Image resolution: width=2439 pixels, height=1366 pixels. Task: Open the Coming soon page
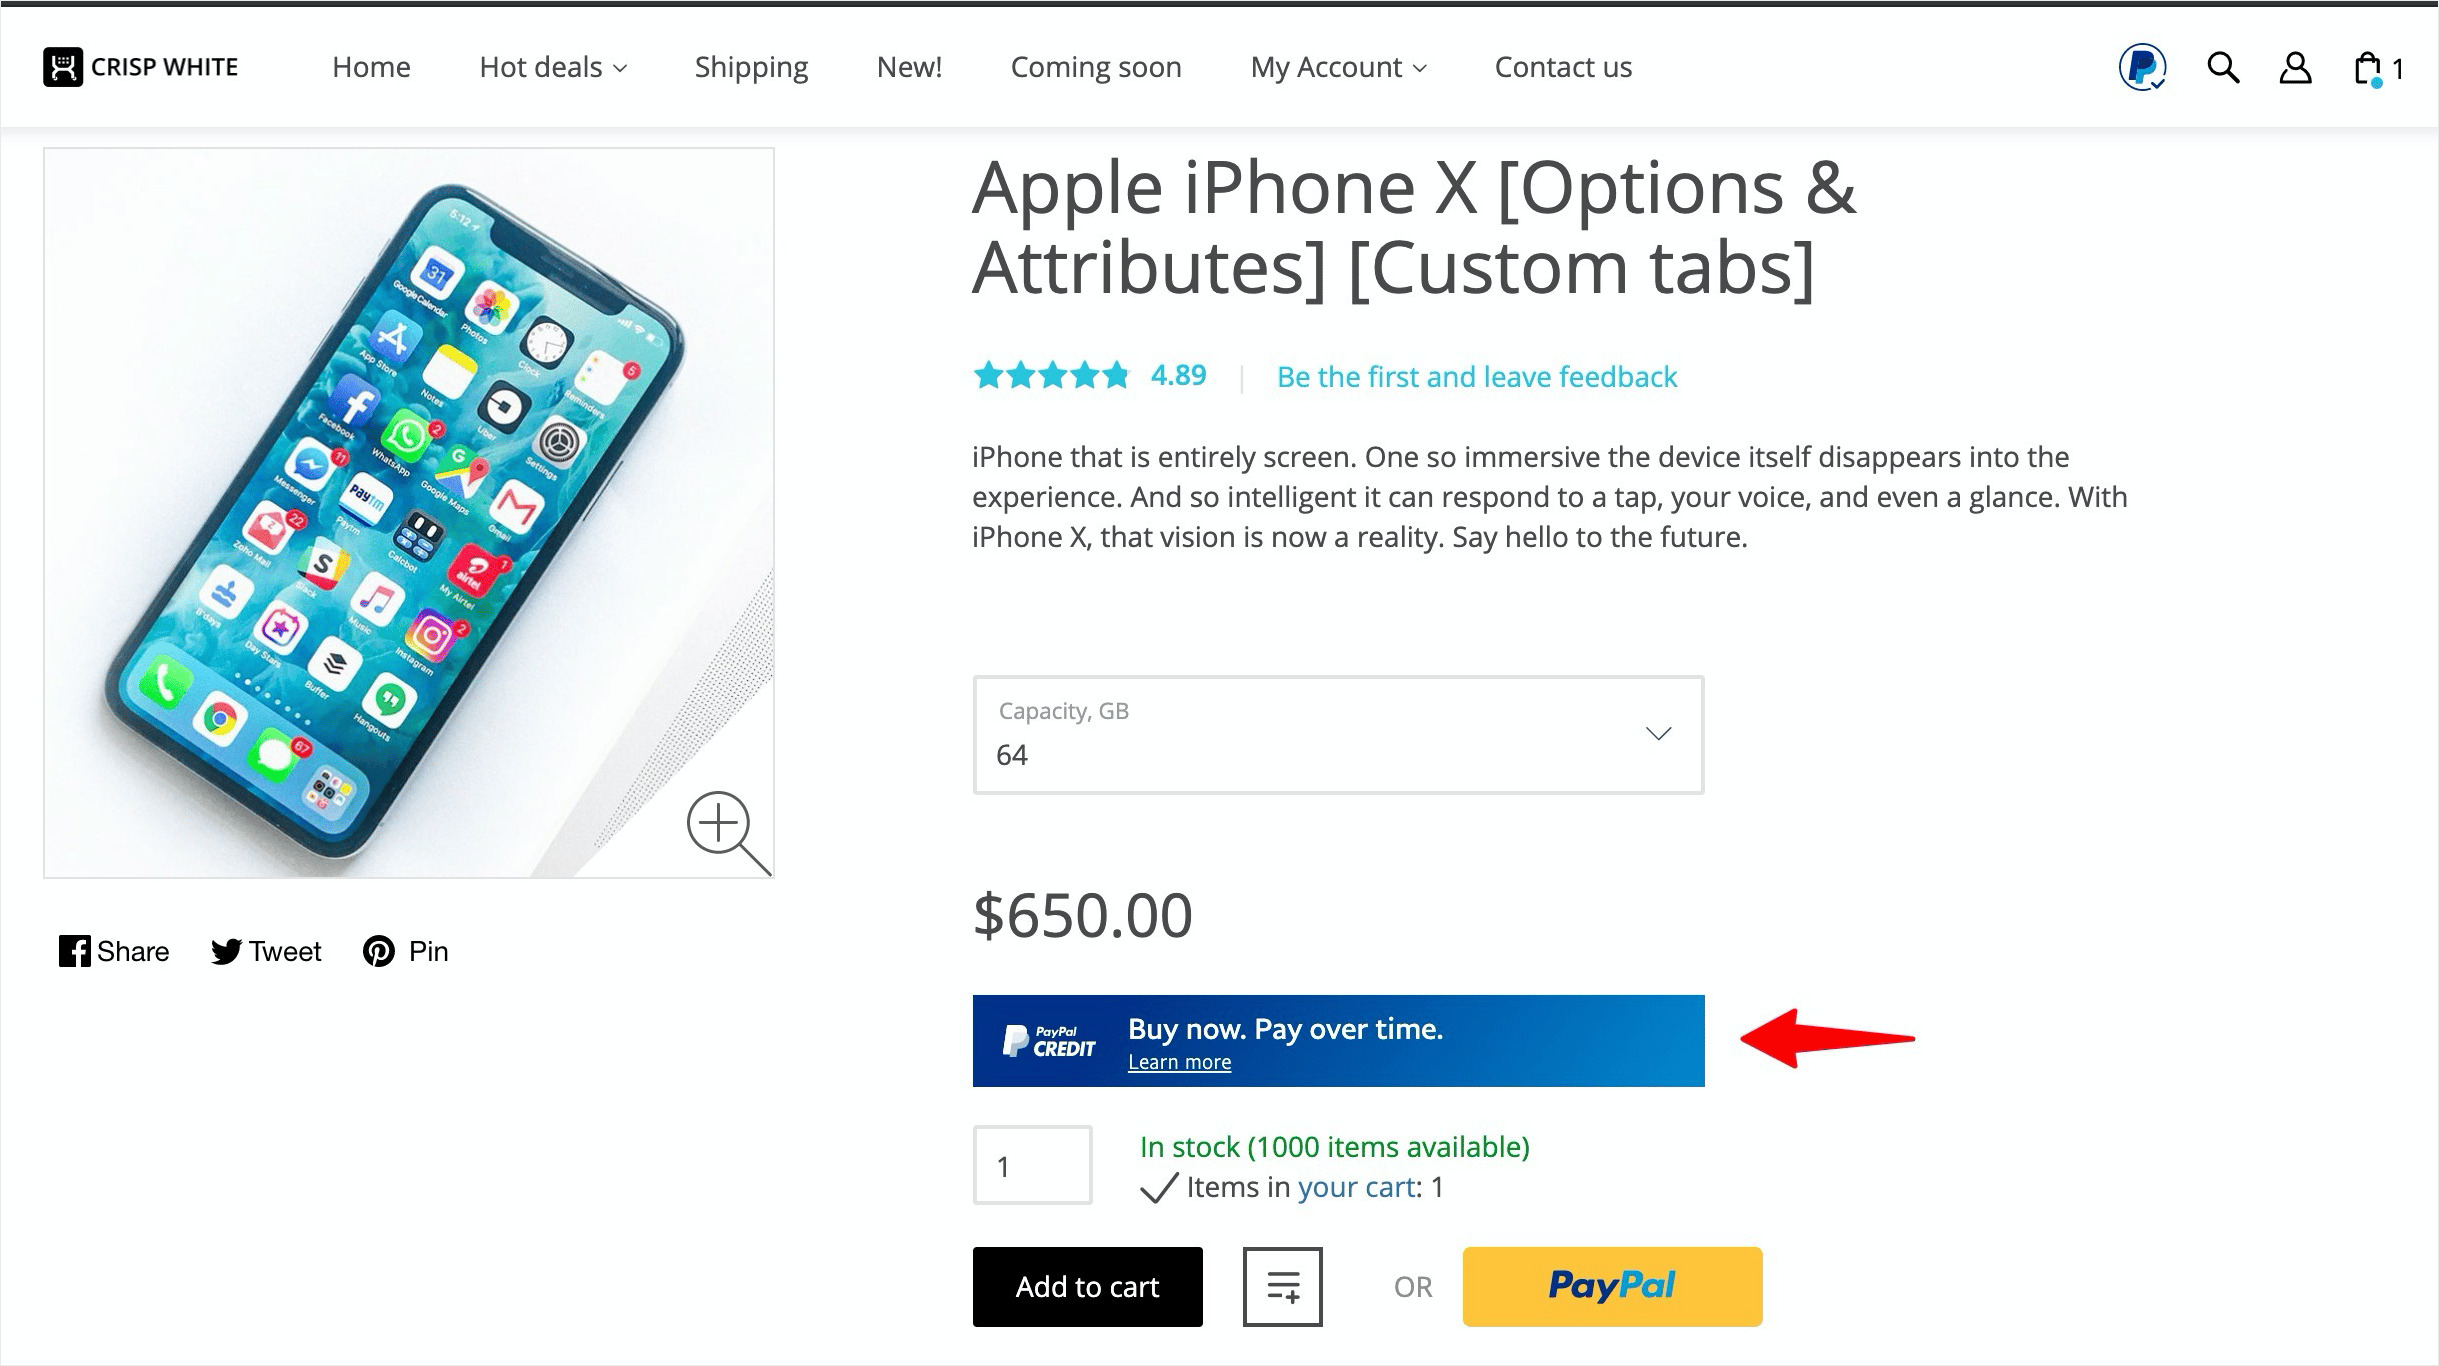[1096, 67]
